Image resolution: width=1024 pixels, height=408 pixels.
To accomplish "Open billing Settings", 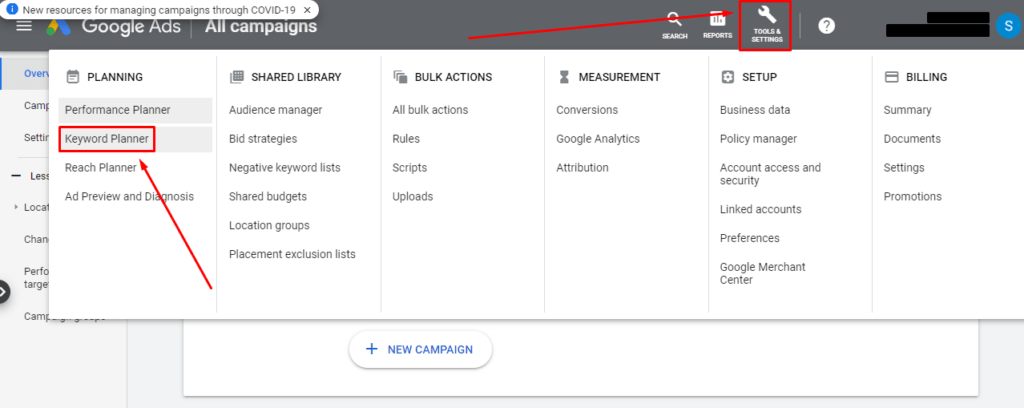I will tap(904, 168).
